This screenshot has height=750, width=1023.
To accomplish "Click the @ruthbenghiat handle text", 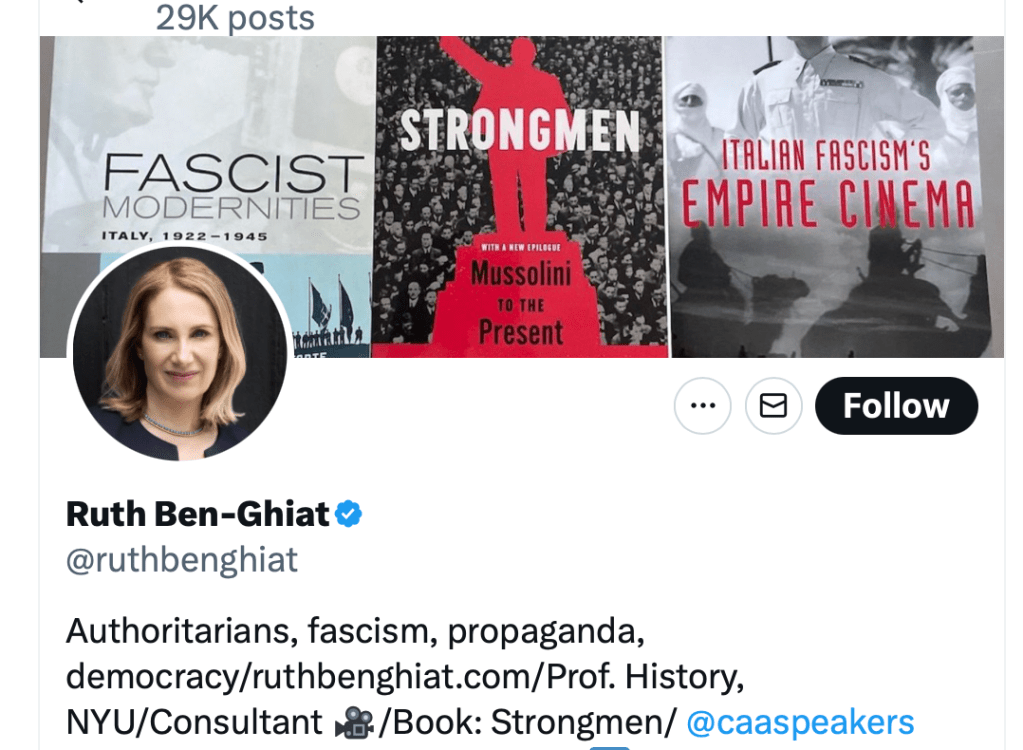I will coord(182,560).
